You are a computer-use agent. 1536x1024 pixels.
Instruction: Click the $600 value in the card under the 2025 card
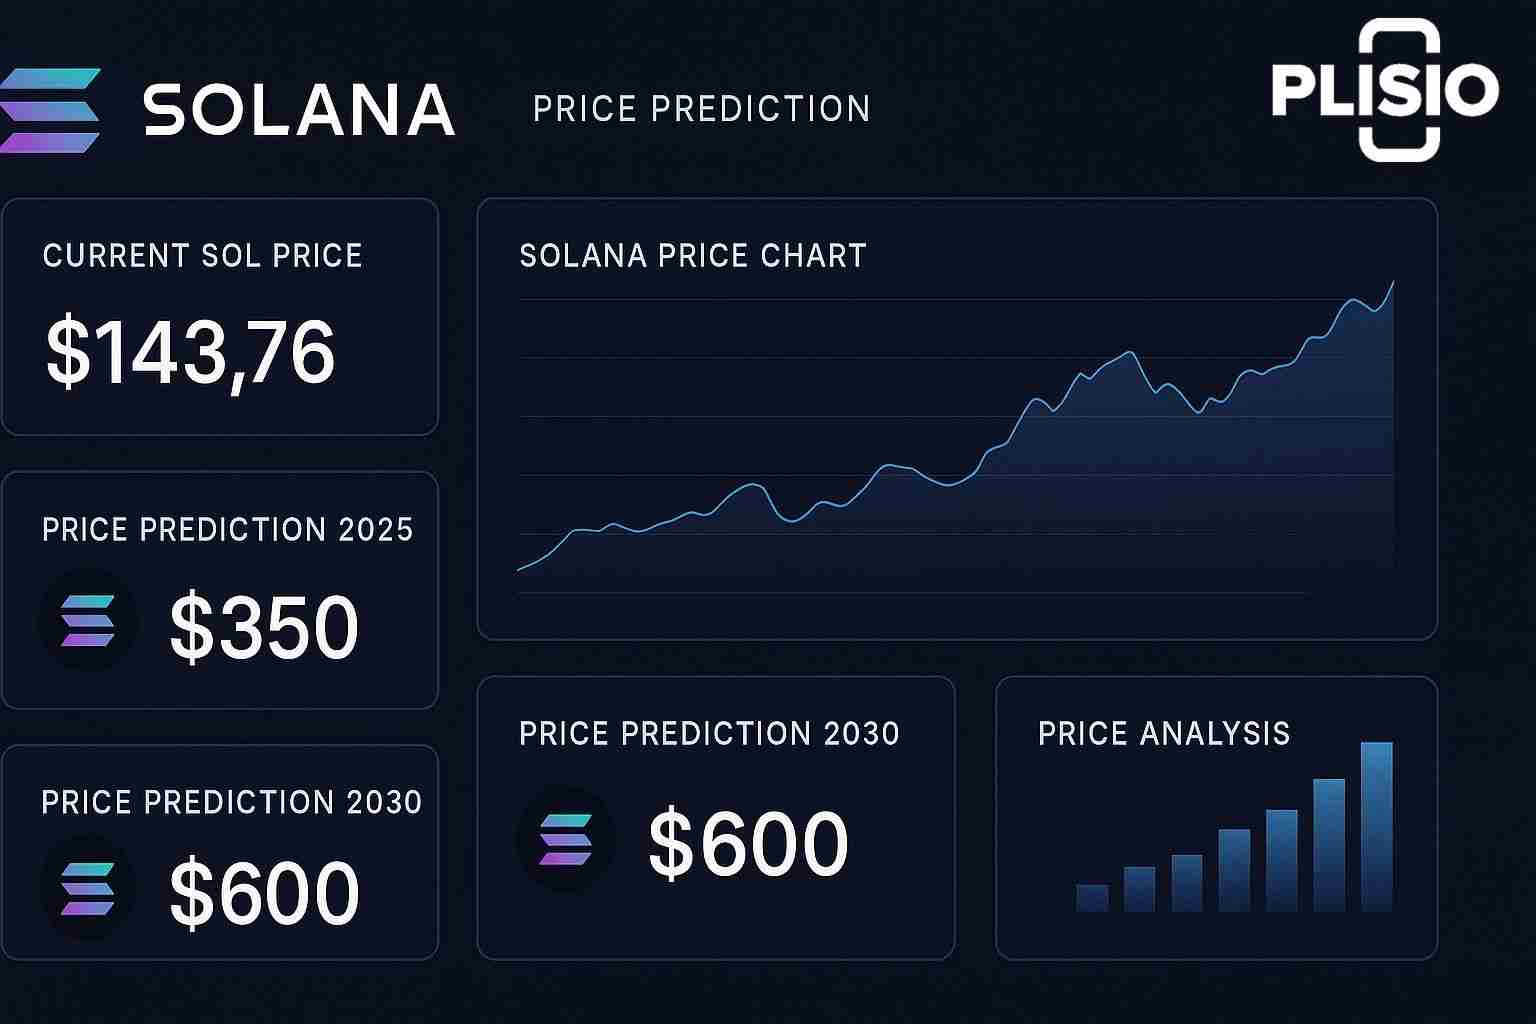[264, 893]
